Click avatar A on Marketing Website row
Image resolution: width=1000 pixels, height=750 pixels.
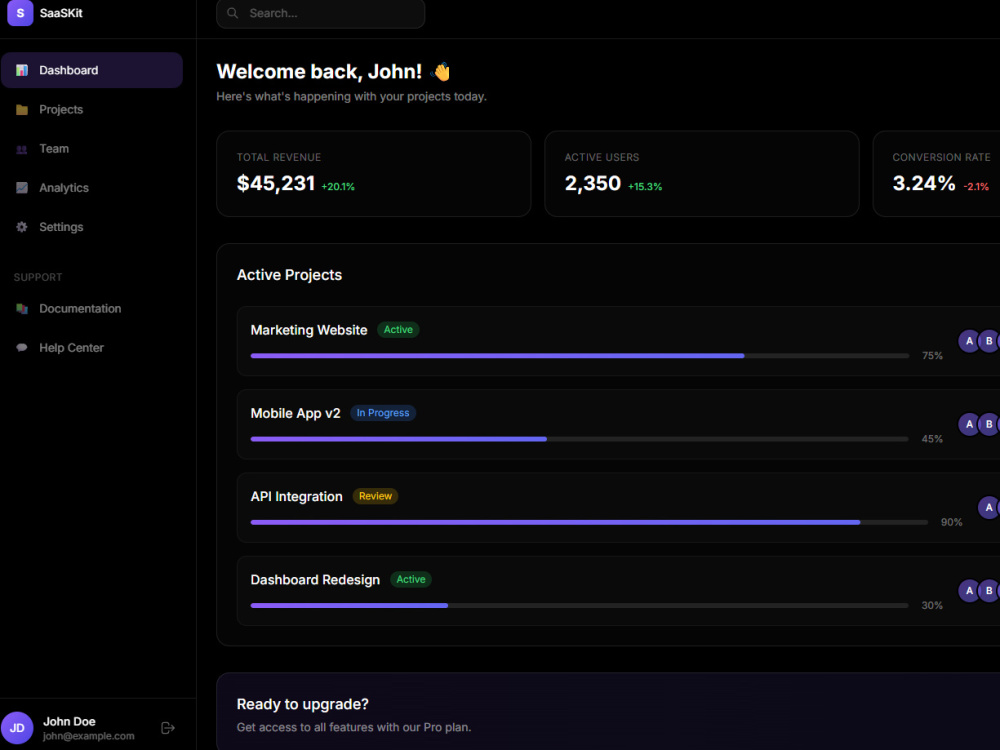click(x=969, y=341)
